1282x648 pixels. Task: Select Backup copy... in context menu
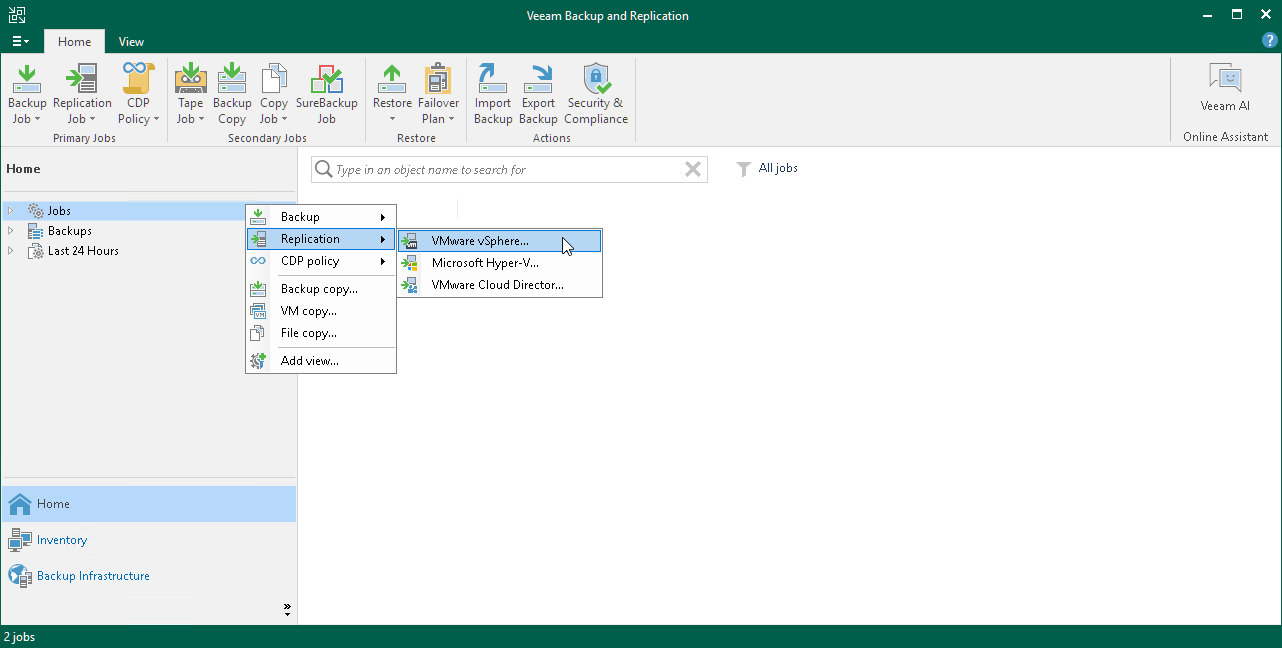321,289
